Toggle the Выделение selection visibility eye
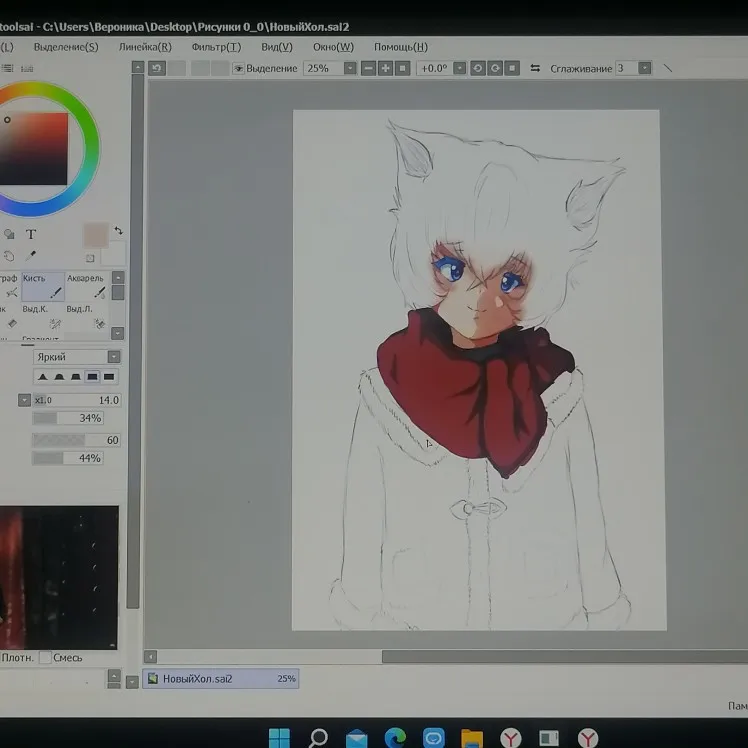748x748 pixels. coord(239,69)
